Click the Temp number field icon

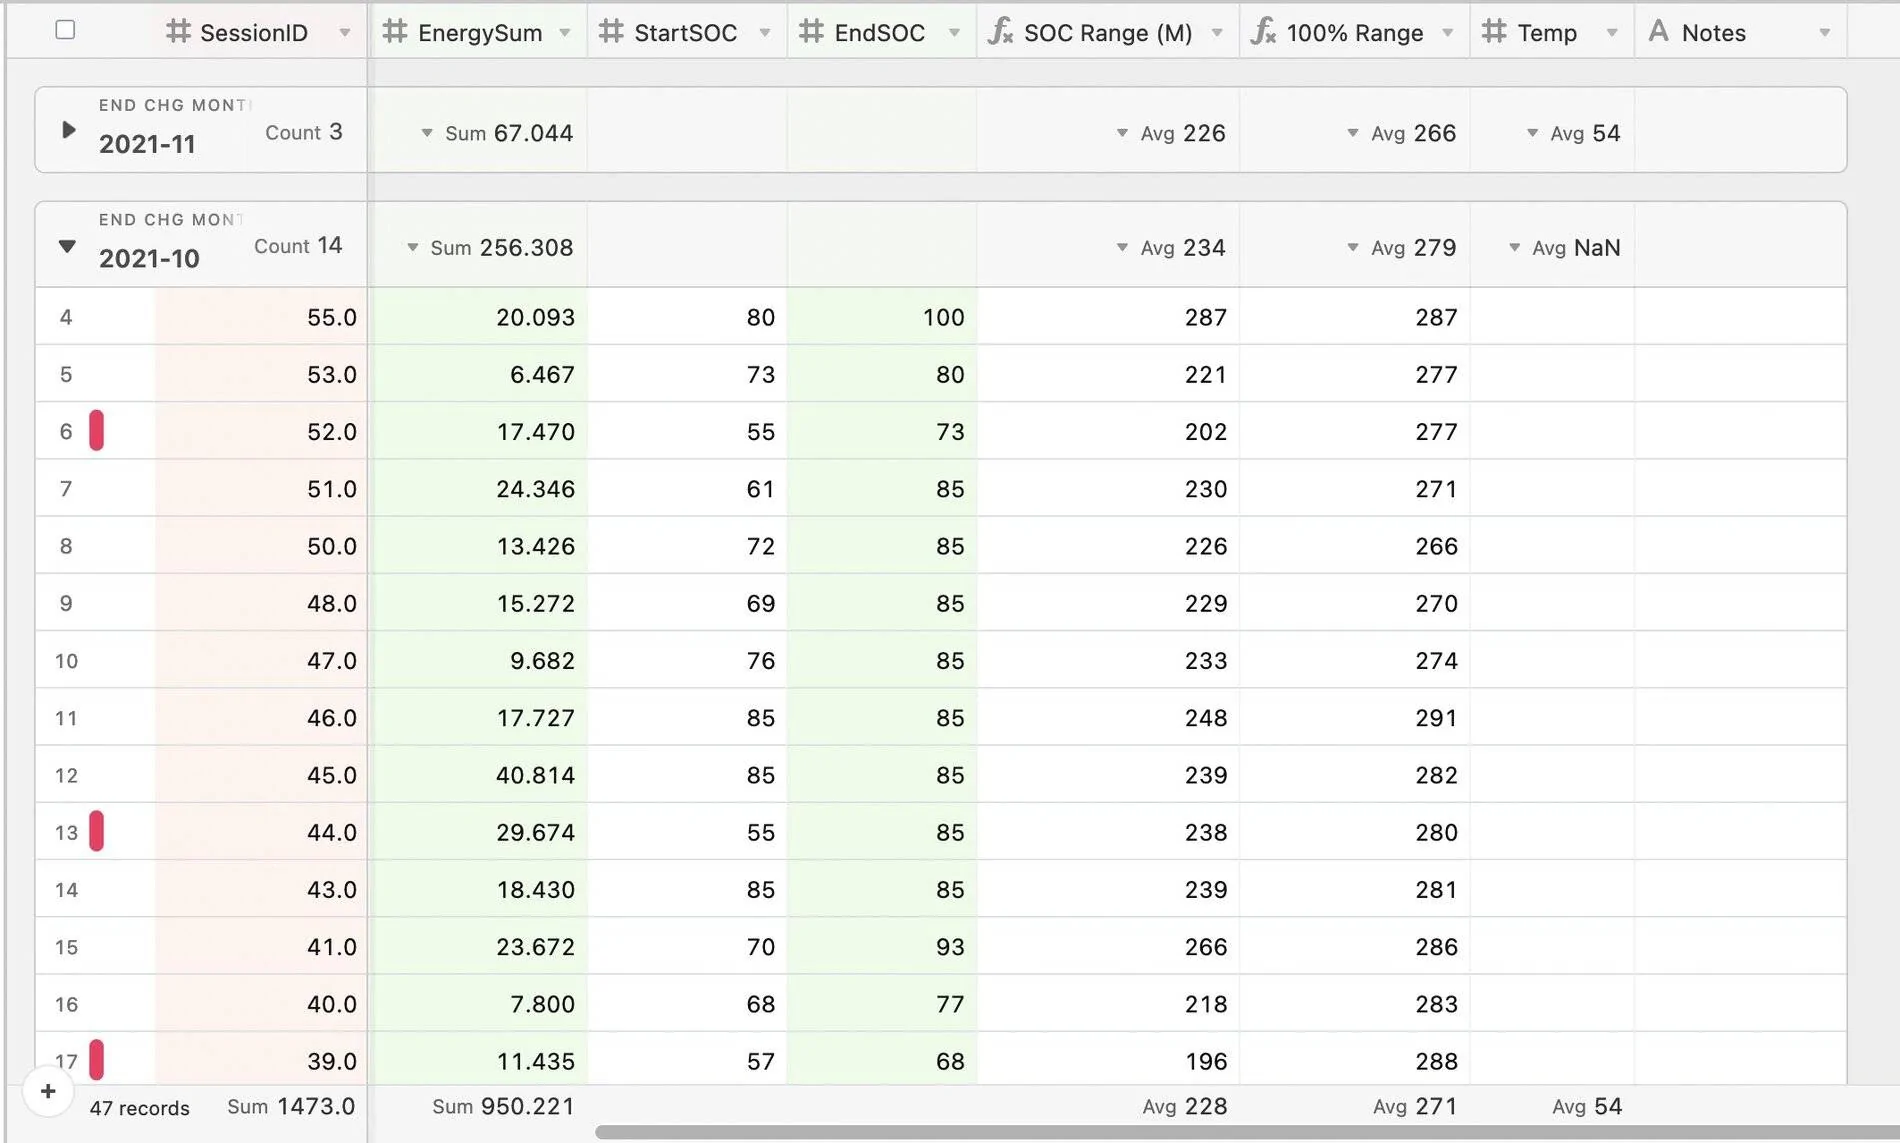[1494, 32]
